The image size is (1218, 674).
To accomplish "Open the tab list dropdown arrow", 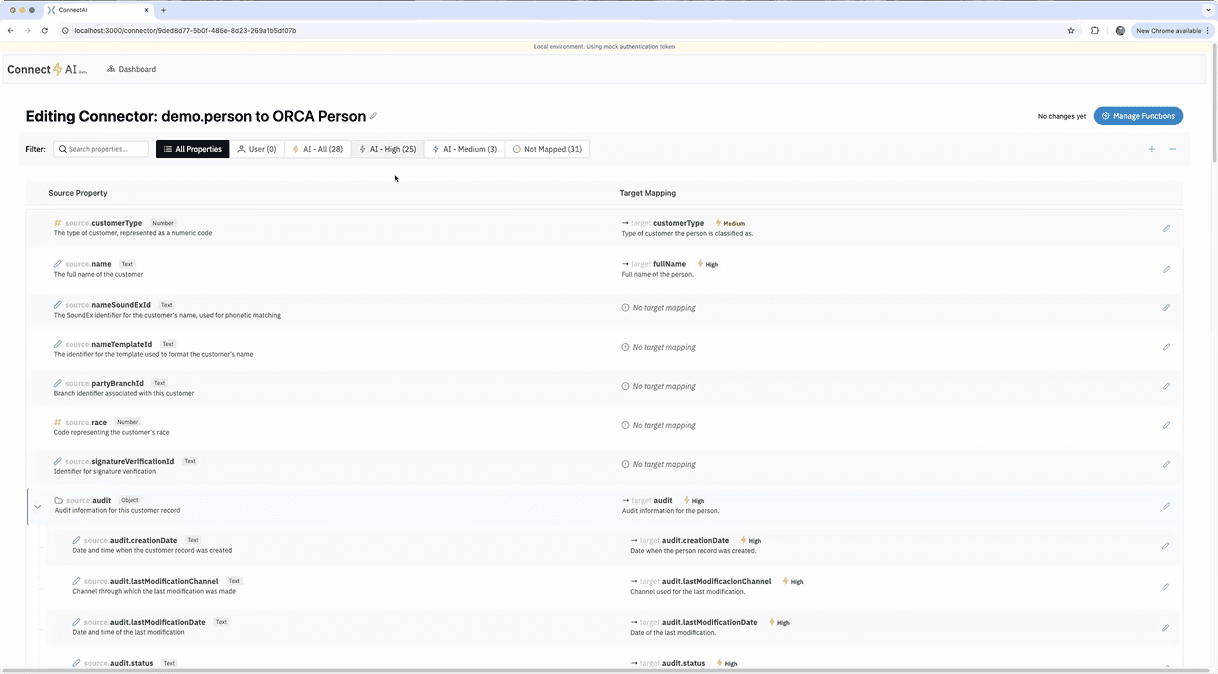I will pyautogui.click(x=1206, y=10).
